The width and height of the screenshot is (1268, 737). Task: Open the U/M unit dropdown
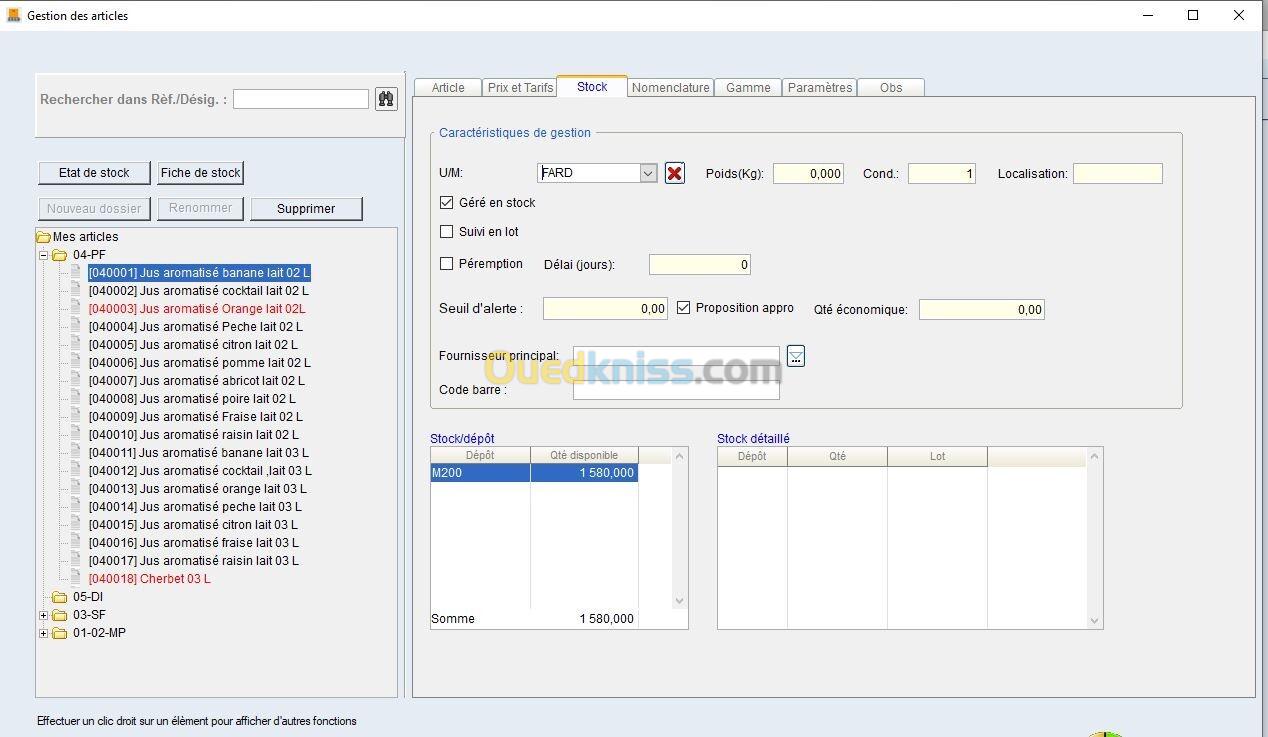pos(648,173)
